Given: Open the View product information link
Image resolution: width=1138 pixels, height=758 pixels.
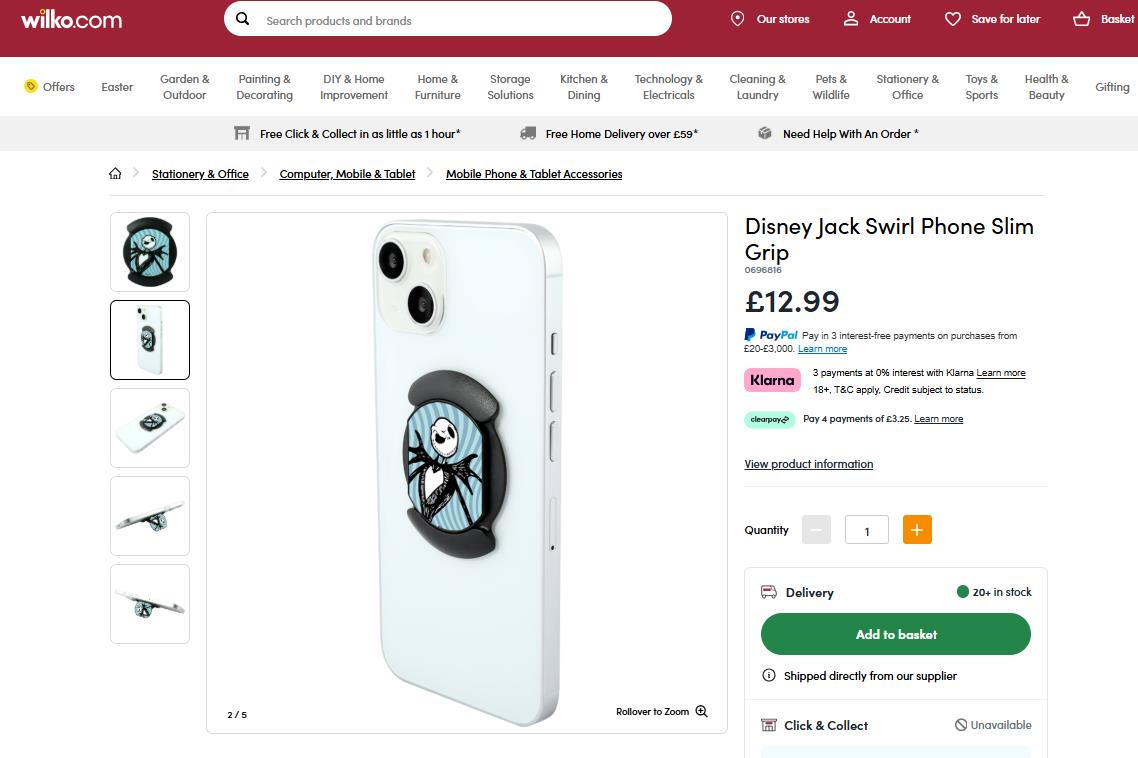Looking at the screenshot, I should click(808, 464).
